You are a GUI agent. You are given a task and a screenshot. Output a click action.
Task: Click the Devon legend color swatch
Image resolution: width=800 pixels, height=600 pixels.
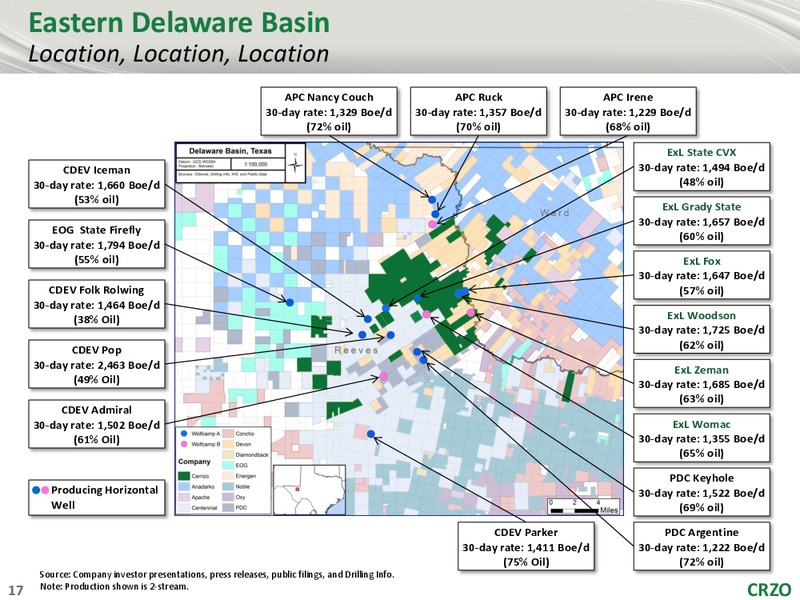click(228, 444)
